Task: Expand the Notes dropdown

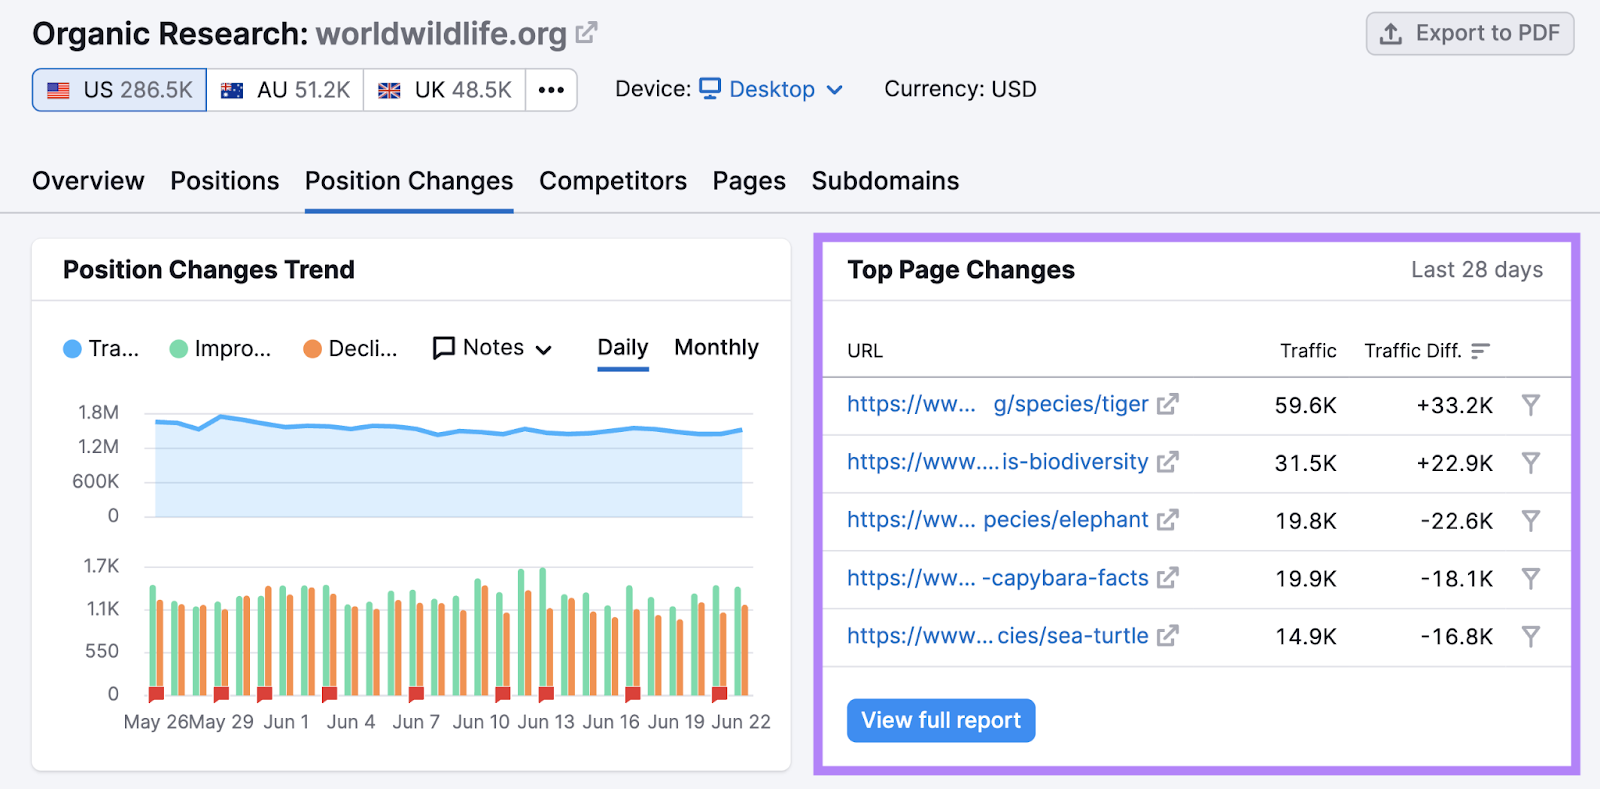Action: click(x=492, y=348)
